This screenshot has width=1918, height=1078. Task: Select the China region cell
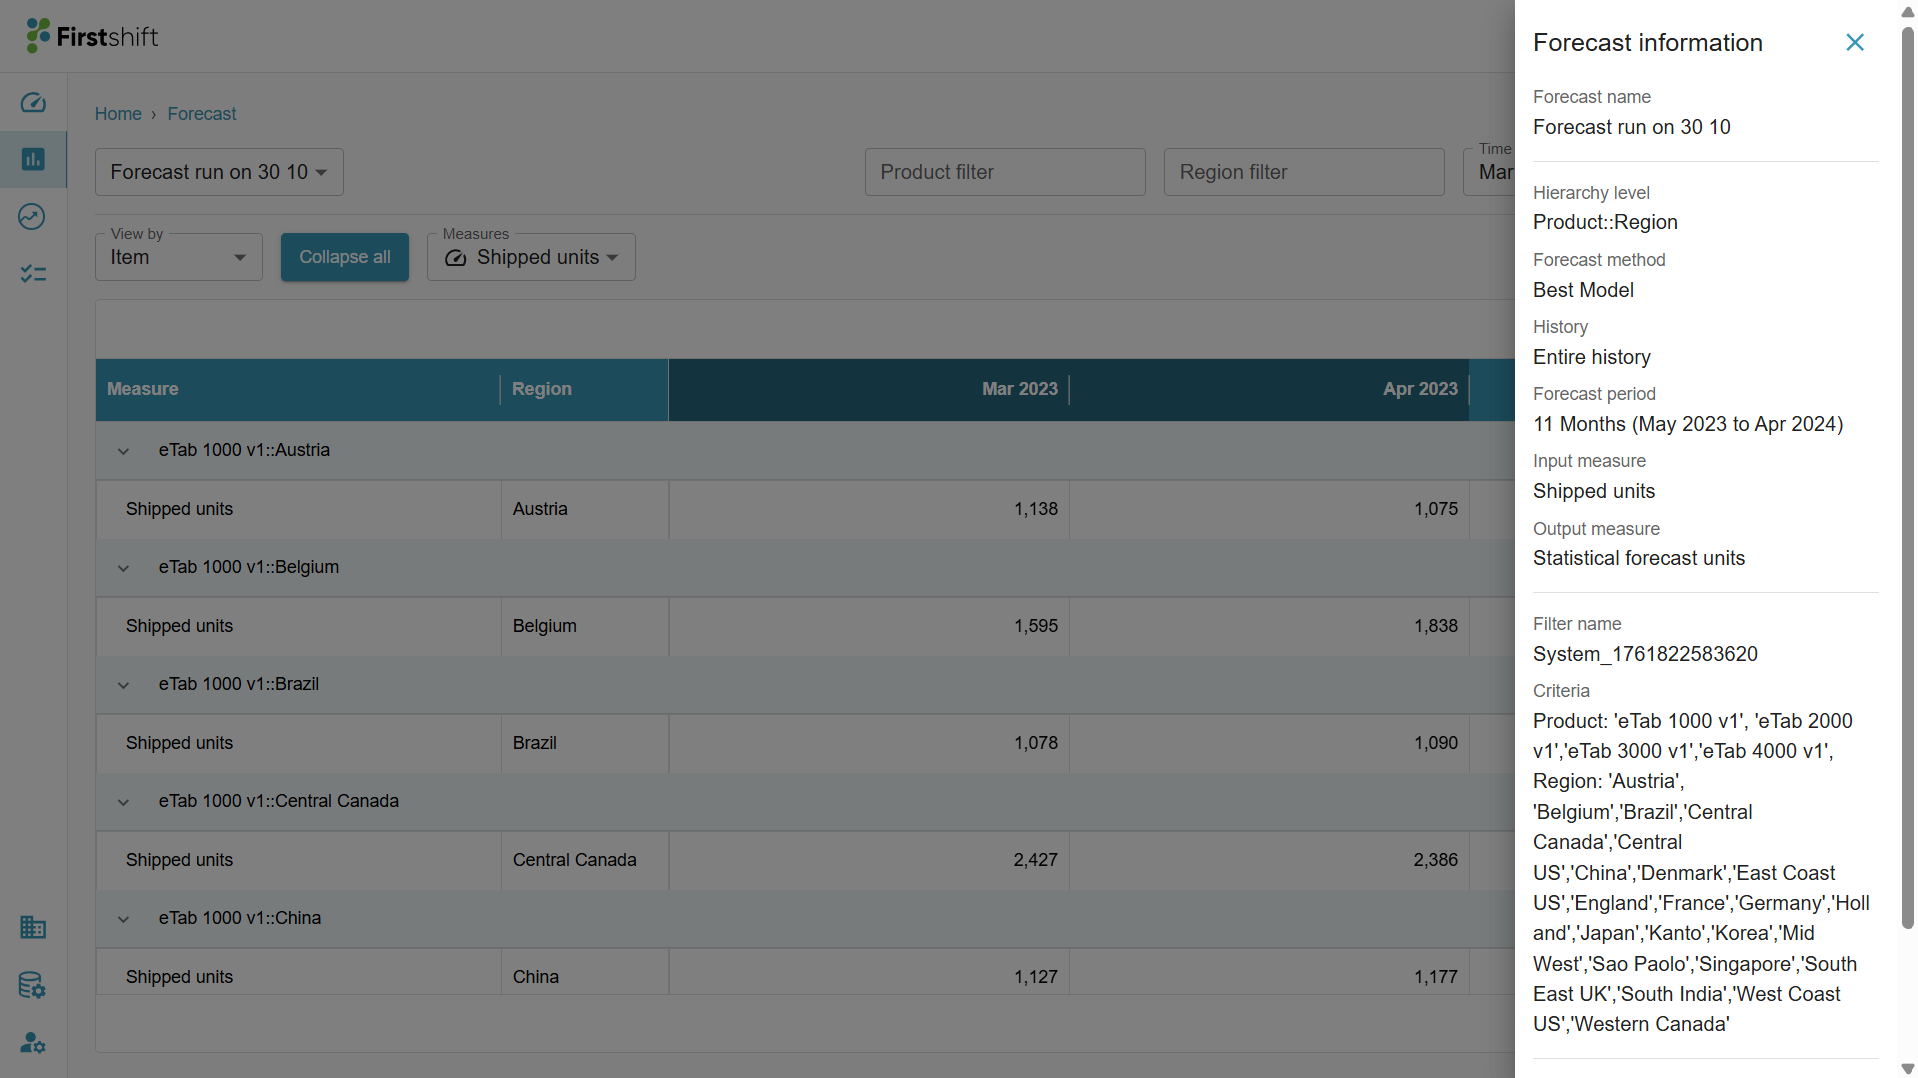[585, 973]
